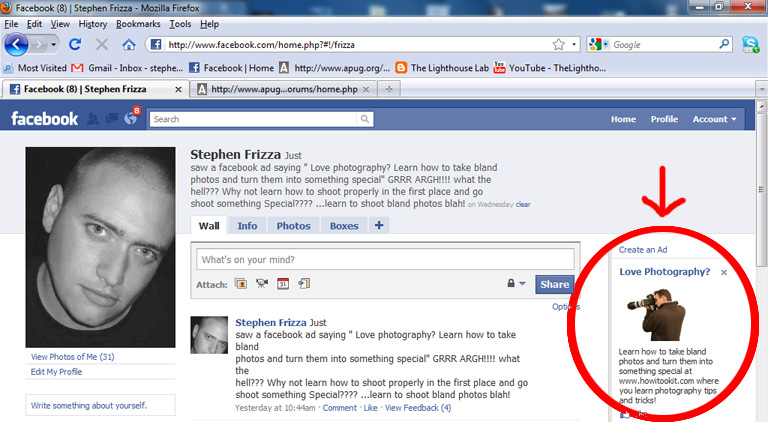The height and width of the screenshot is (422, 768).
Task: Open the Profile link in top bar
Action: [x=664, y=119]
